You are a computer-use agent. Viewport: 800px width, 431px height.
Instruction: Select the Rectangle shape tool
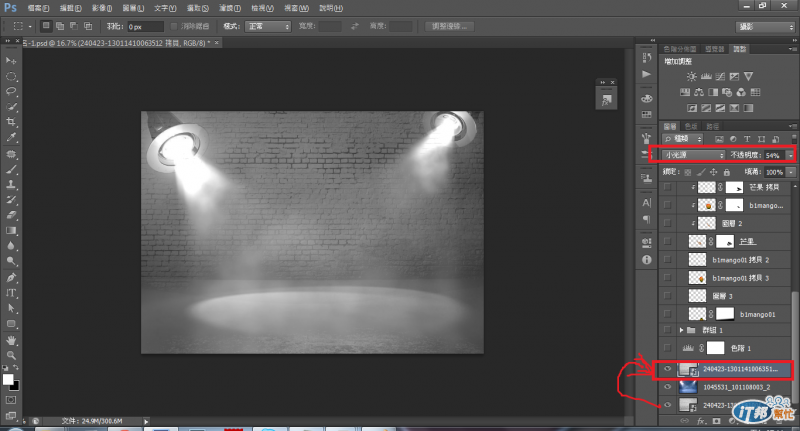pos(11,324)
